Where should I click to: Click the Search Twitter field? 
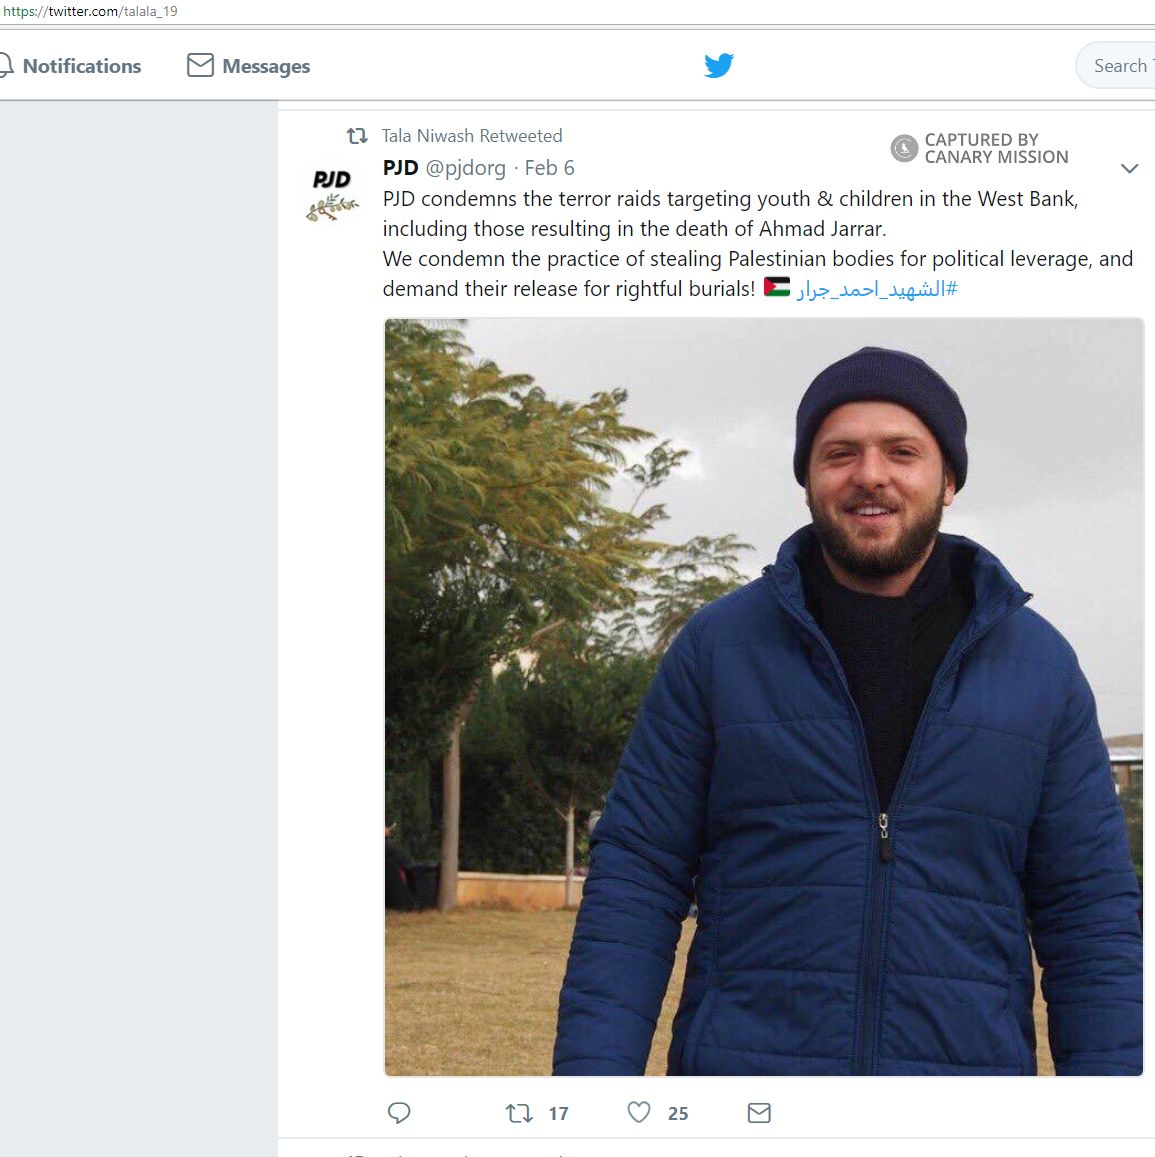coord(1120,66)
